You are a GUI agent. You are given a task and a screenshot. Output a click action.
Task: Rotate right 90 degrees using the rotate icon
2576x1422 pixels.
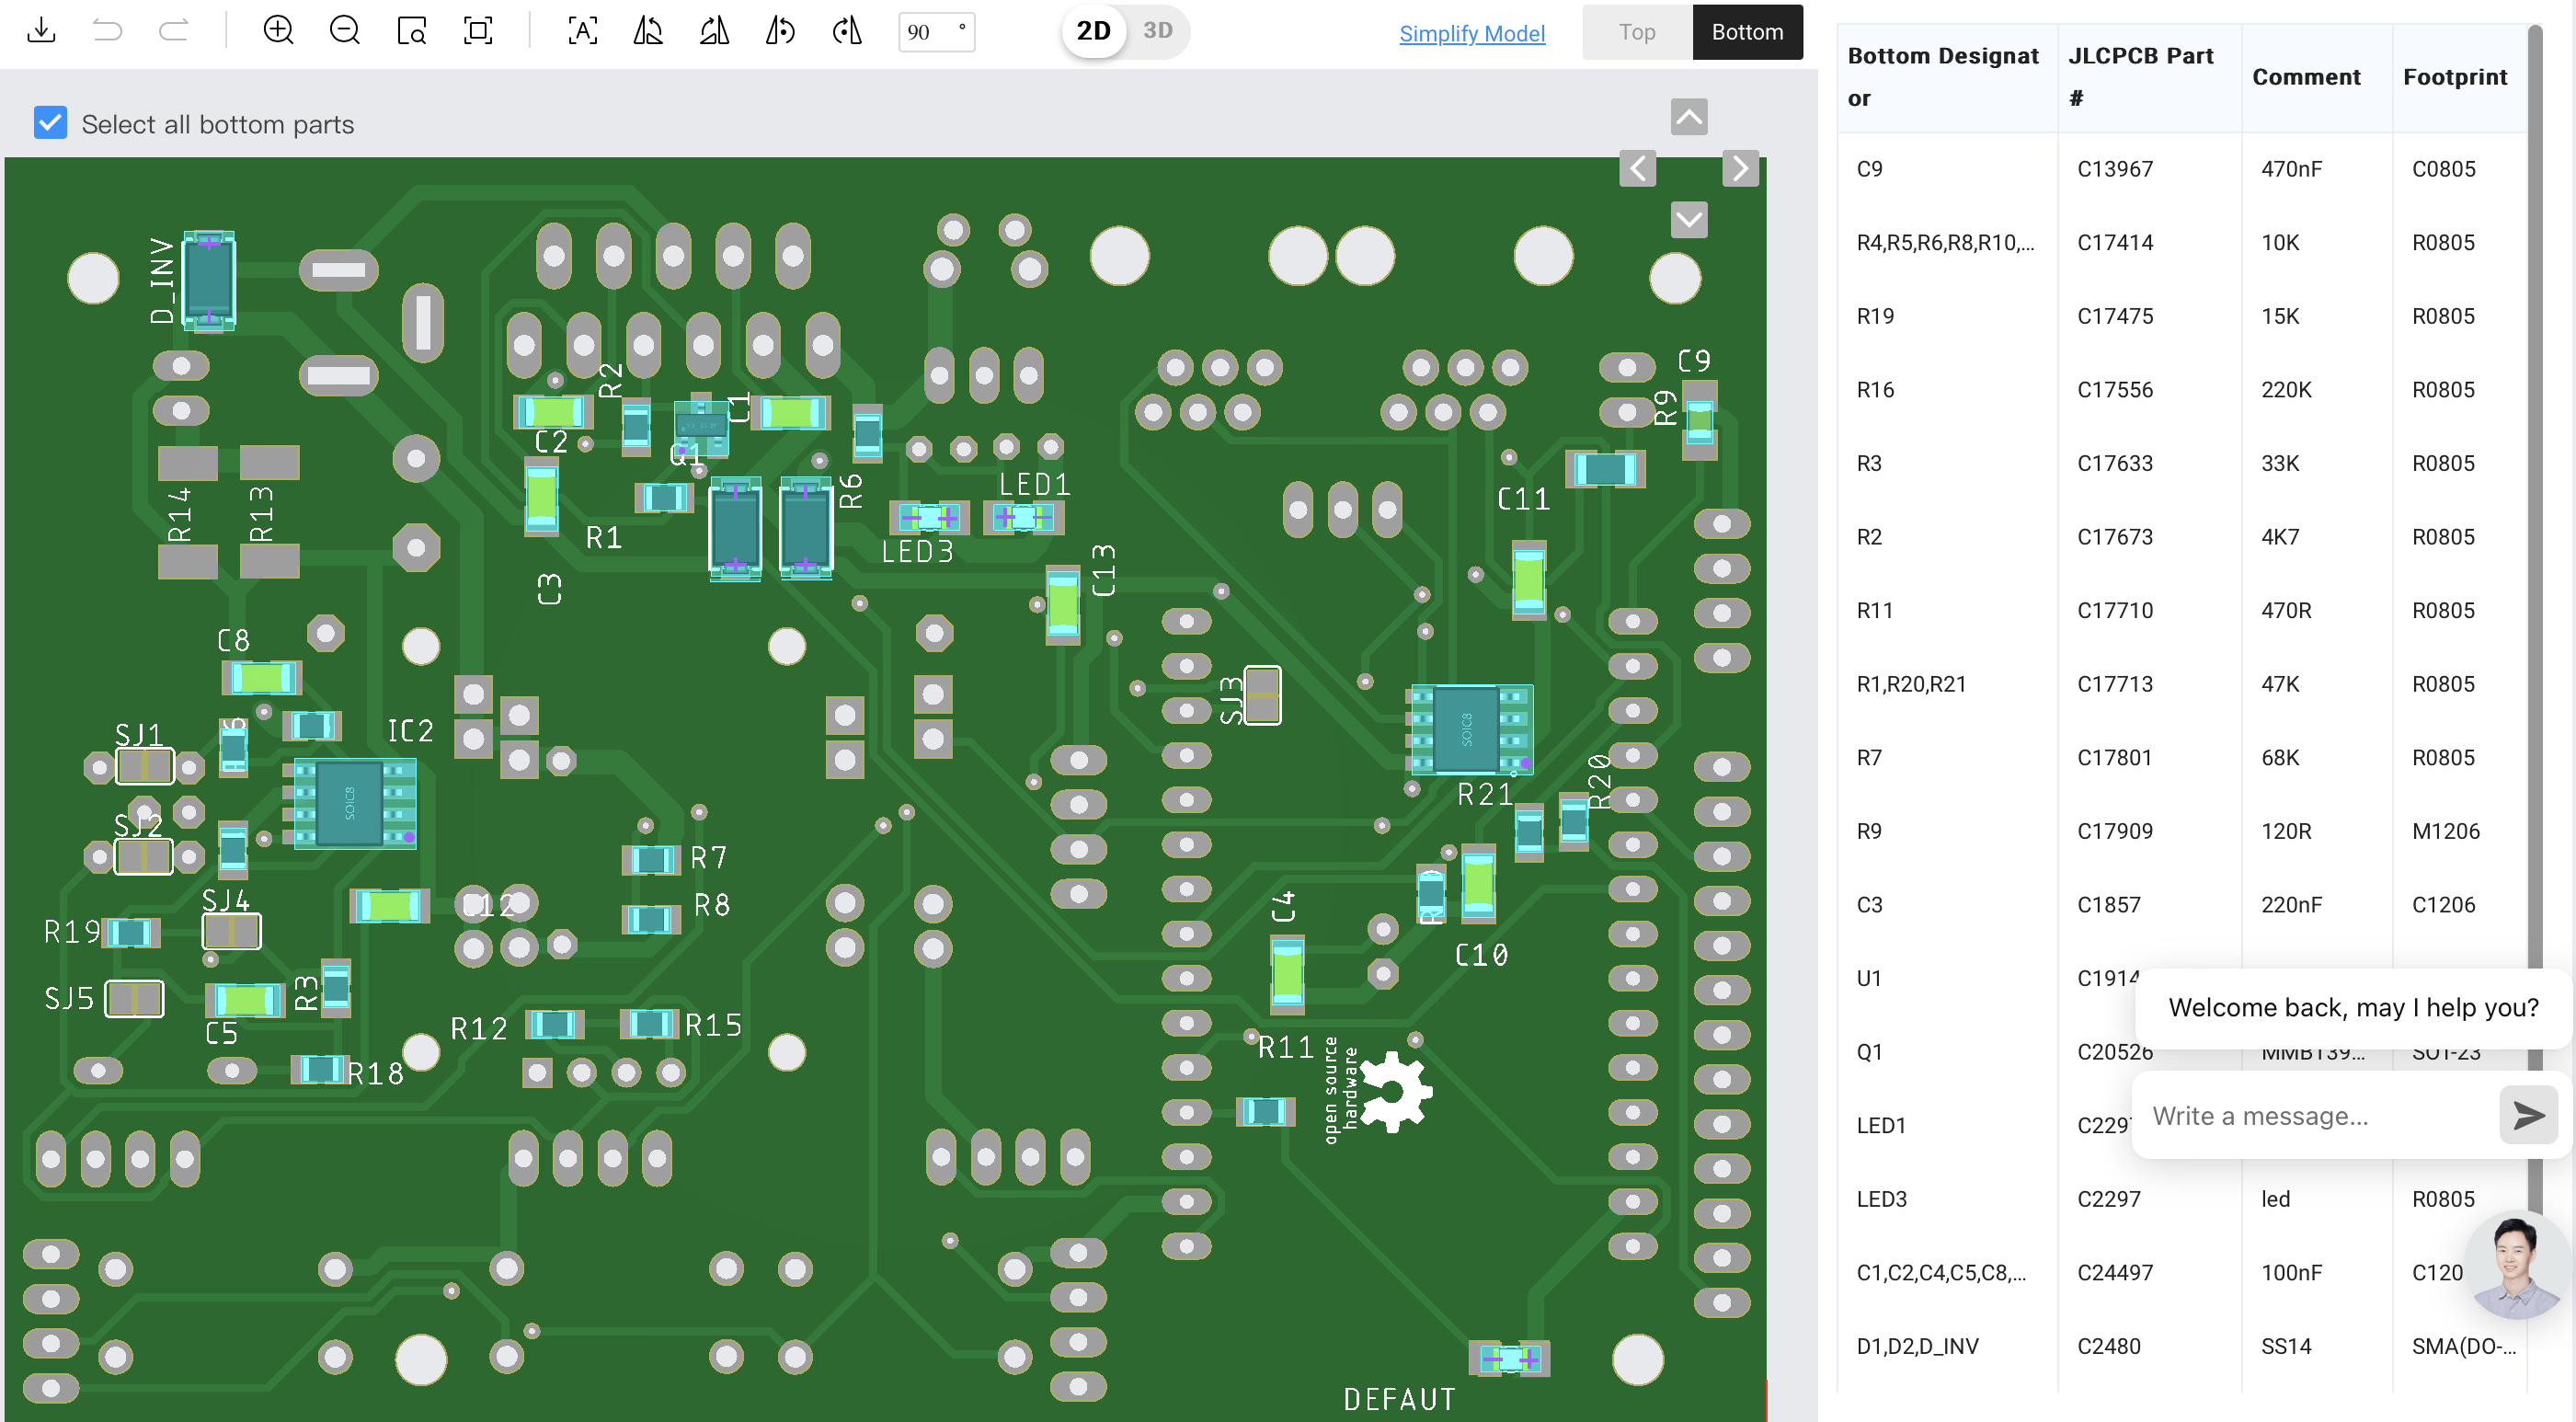[714, 31]
